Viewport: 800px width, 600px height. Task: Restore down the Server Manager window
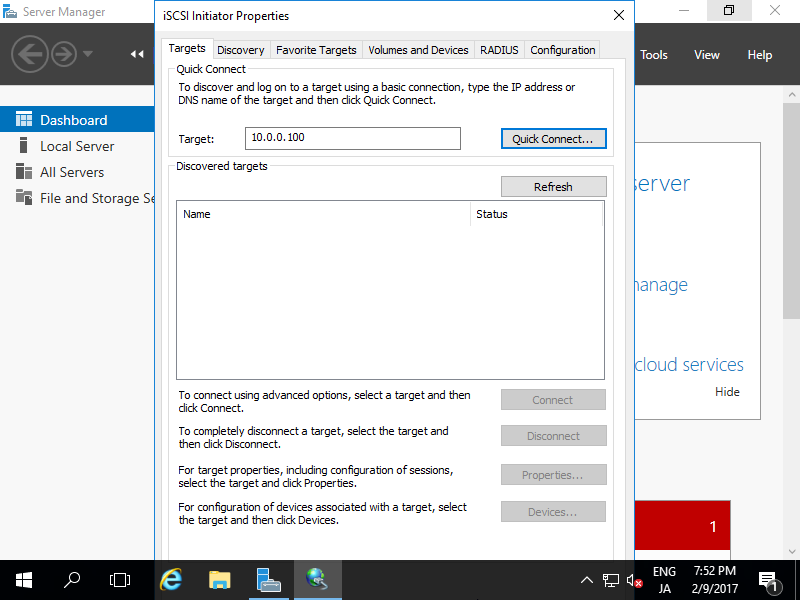pyautogui.click(x=729, y=10)
